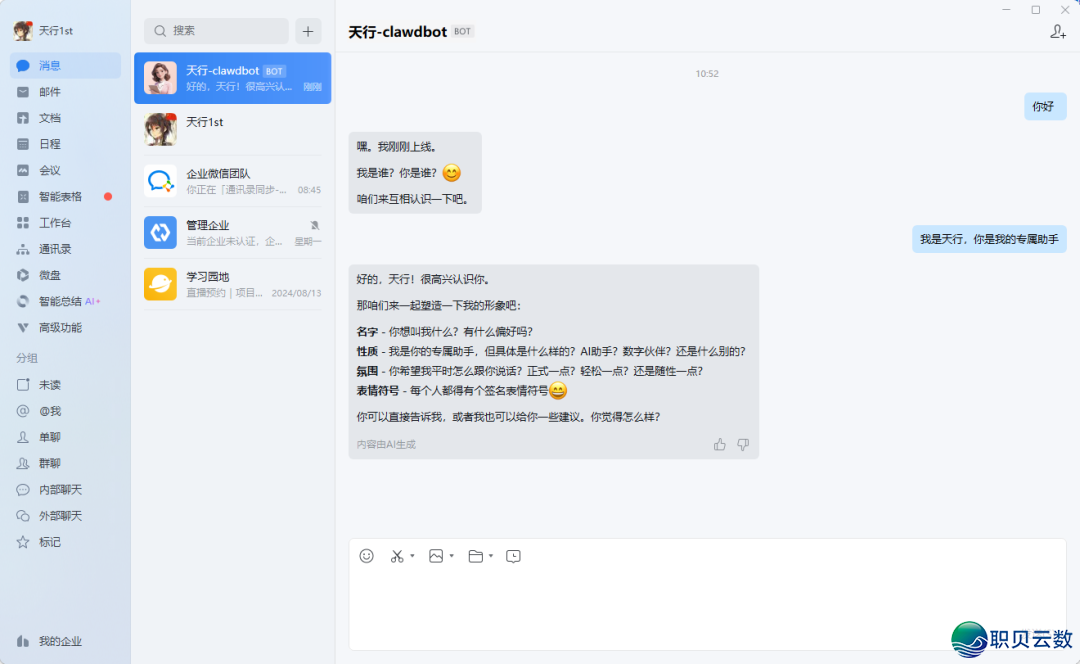Give a thumbs down to the AI reply
The height and width of the screenshot is (664, 1080).
pyautogui.click(x=743, y=444)
